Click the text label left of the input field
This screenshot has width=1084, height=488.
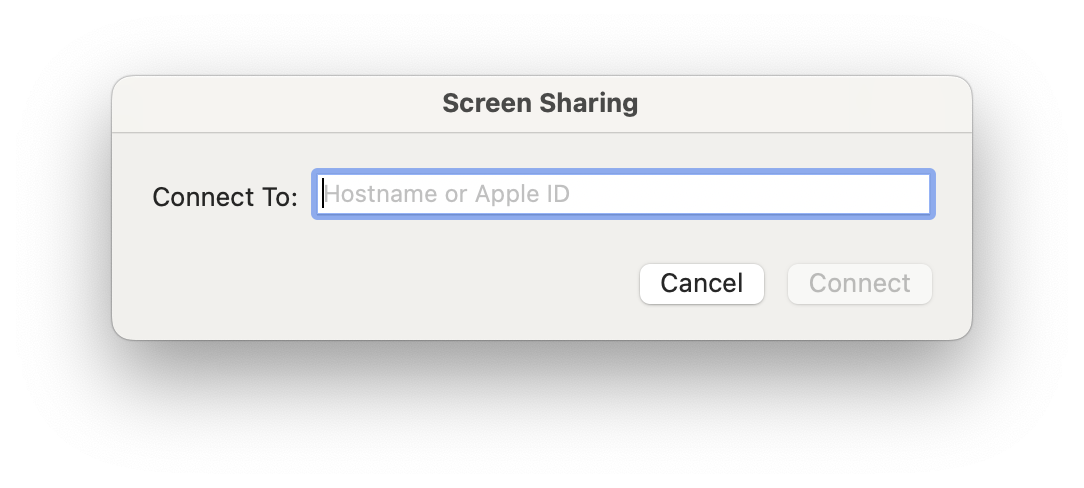[x=225, y=197]
